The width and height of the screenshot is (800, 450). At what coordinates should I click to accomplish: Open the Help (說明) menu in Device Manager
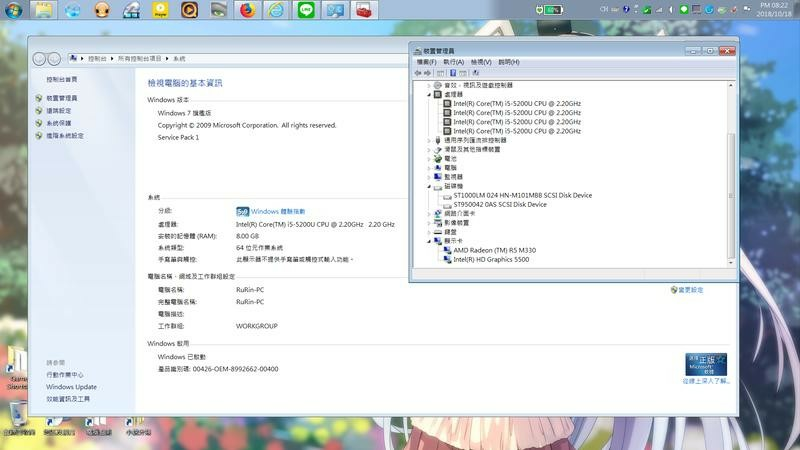pyautogui.click(x=509, y=62)
